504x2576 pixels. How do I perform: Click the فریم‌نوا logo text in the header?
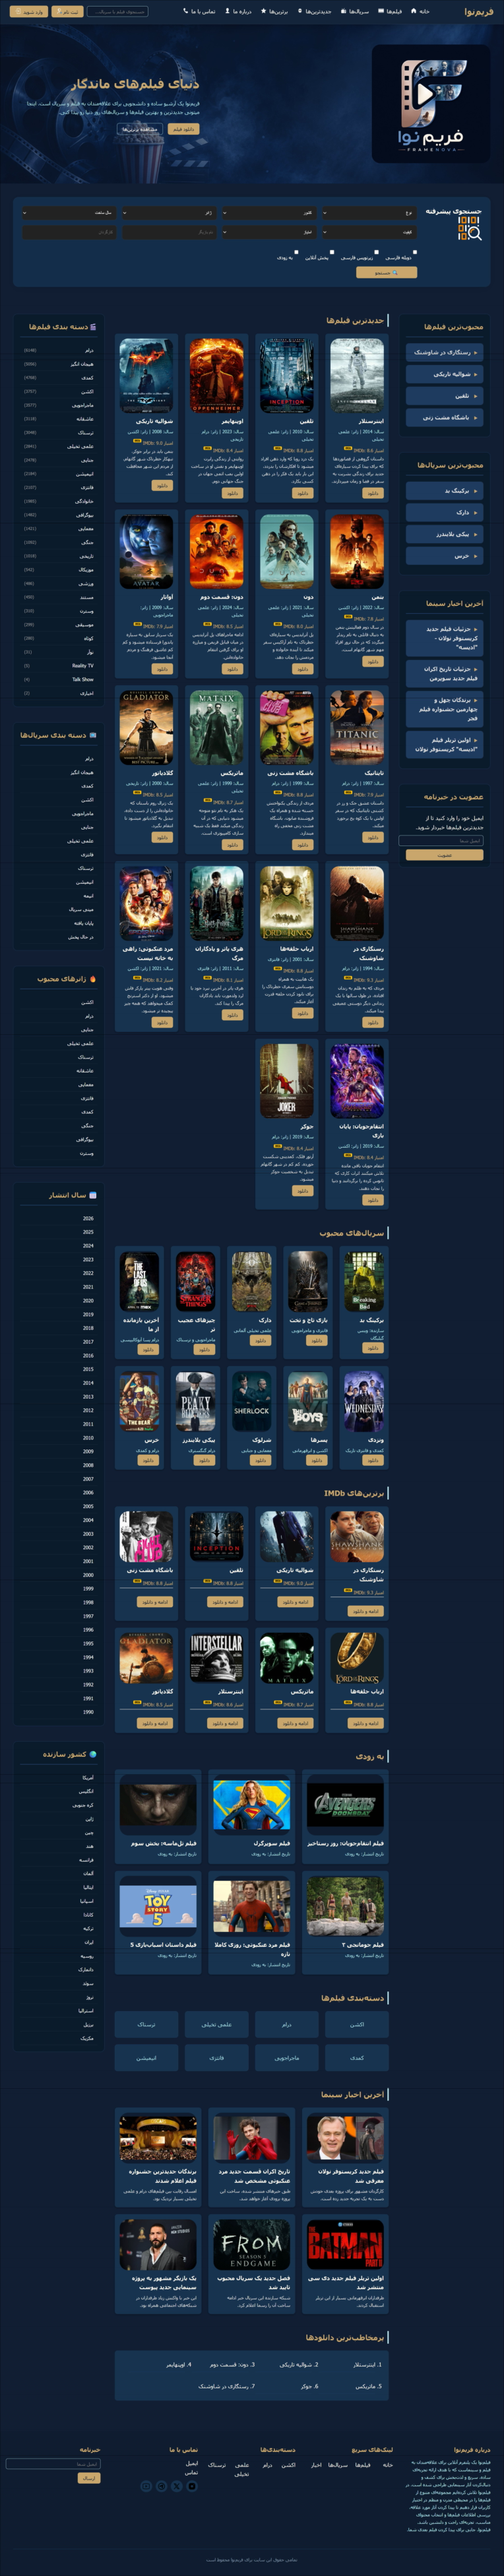pos(479,12)
